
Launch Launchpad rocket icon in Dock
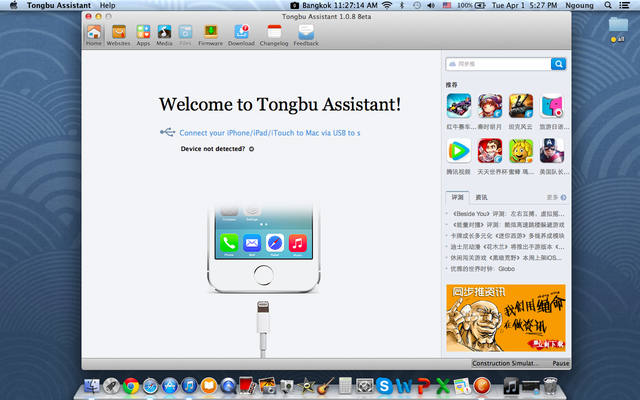(111, 386)
